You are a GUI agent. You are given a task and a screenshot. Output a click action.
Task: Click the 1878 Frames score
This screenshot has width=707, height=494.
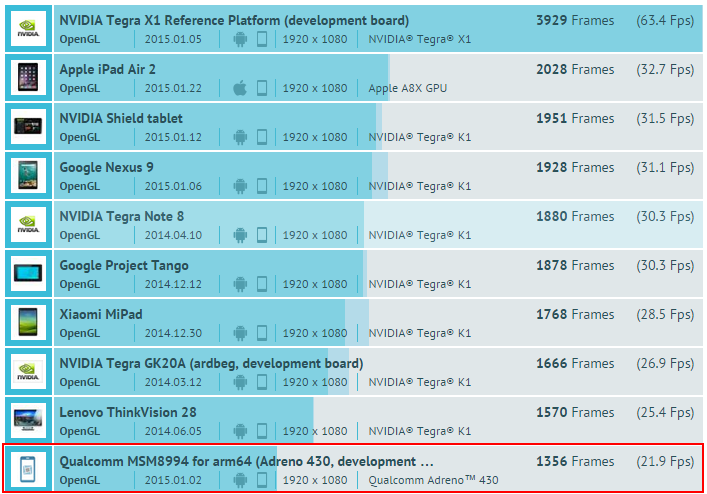pyautogui.click(x=575, y=266)
